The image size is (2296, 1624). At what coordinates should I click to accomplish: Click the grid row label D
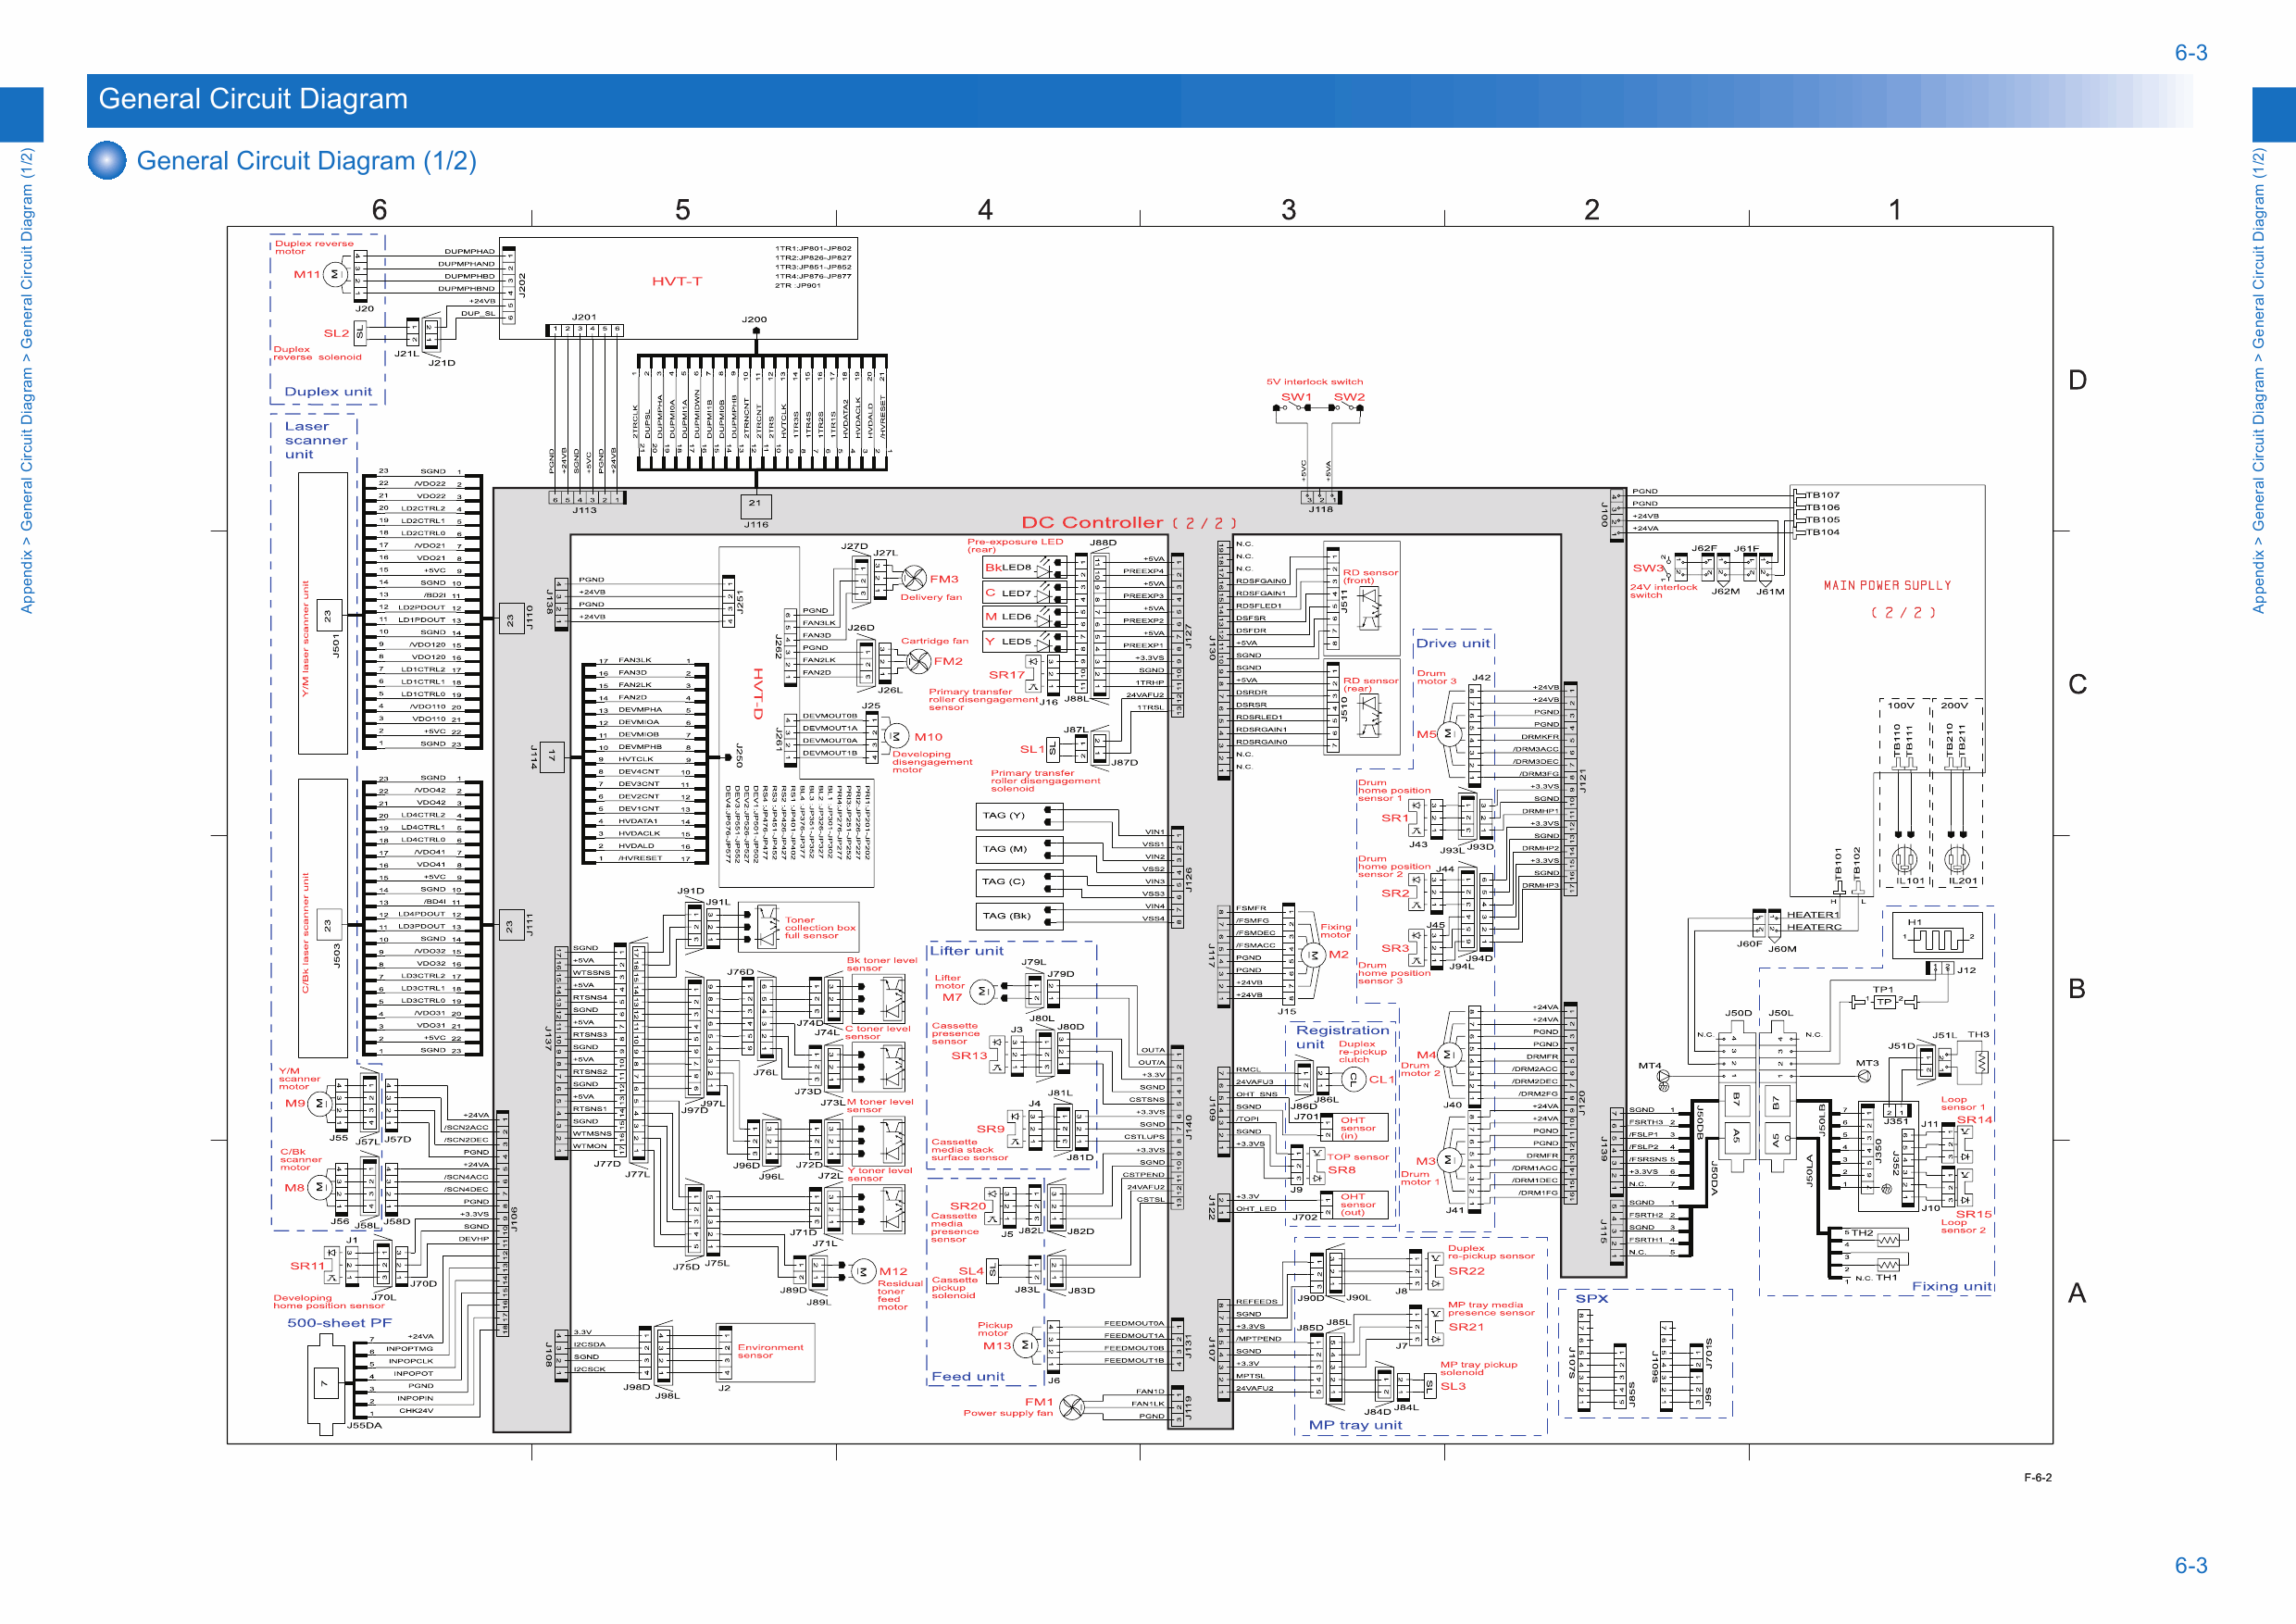point(2078,380)
